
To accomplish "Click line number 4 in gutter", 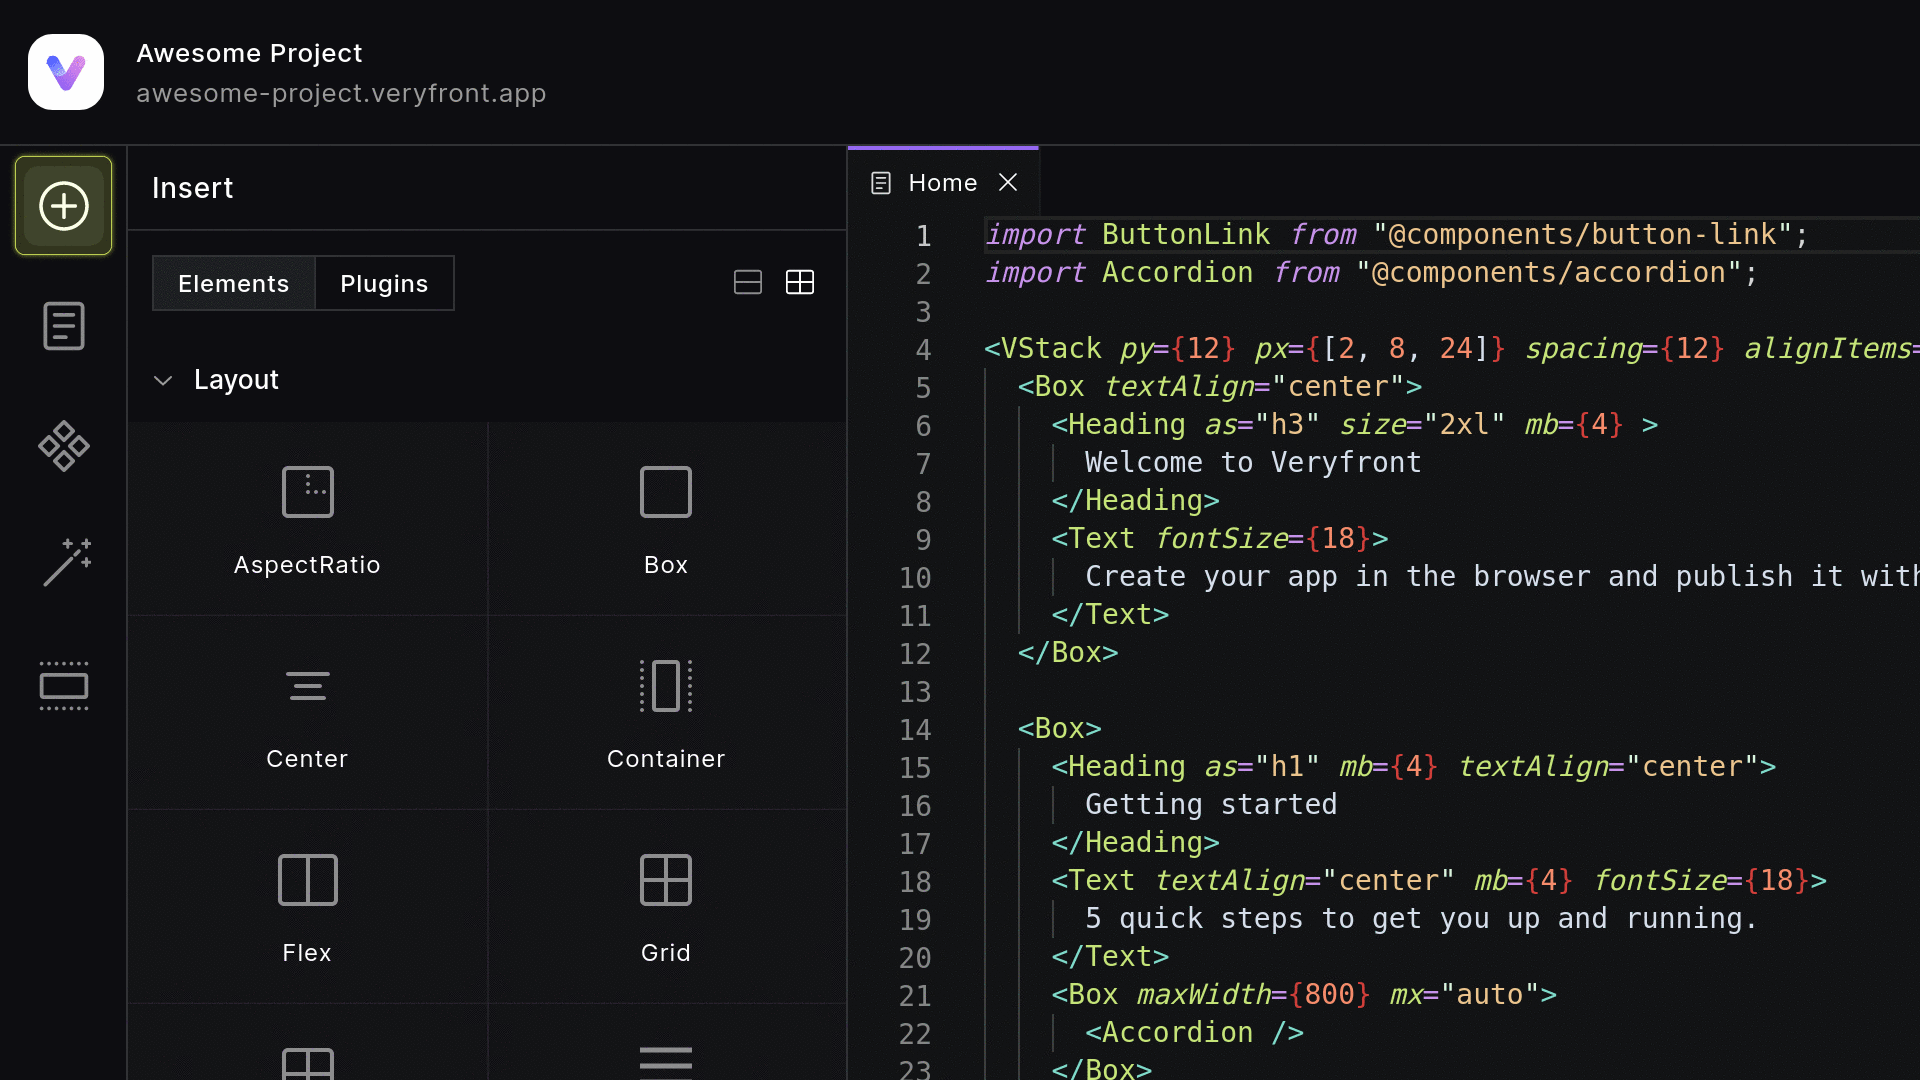I will [x=924, y=350].
